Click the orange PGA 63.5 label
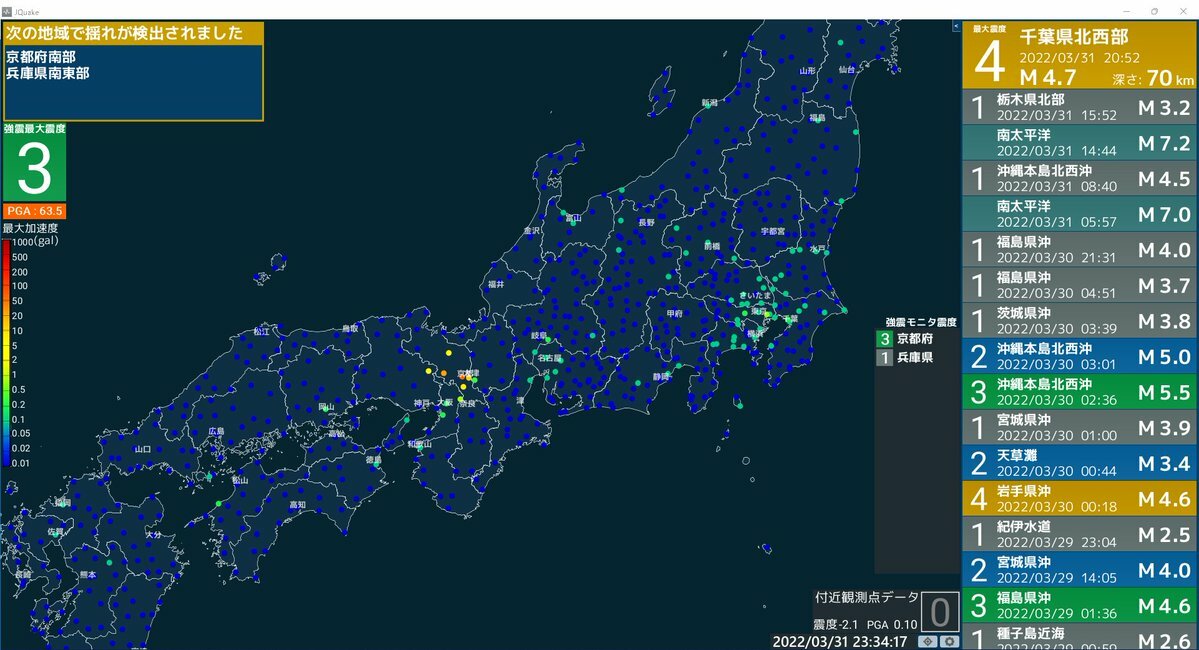1199x650 pixels. point(34,211)
